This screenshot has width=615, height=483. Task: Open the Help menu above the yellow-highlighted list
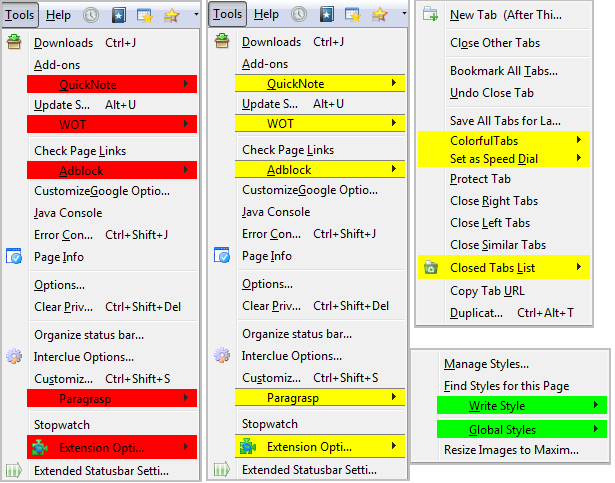pyautogui.click(x=266, y=14)
